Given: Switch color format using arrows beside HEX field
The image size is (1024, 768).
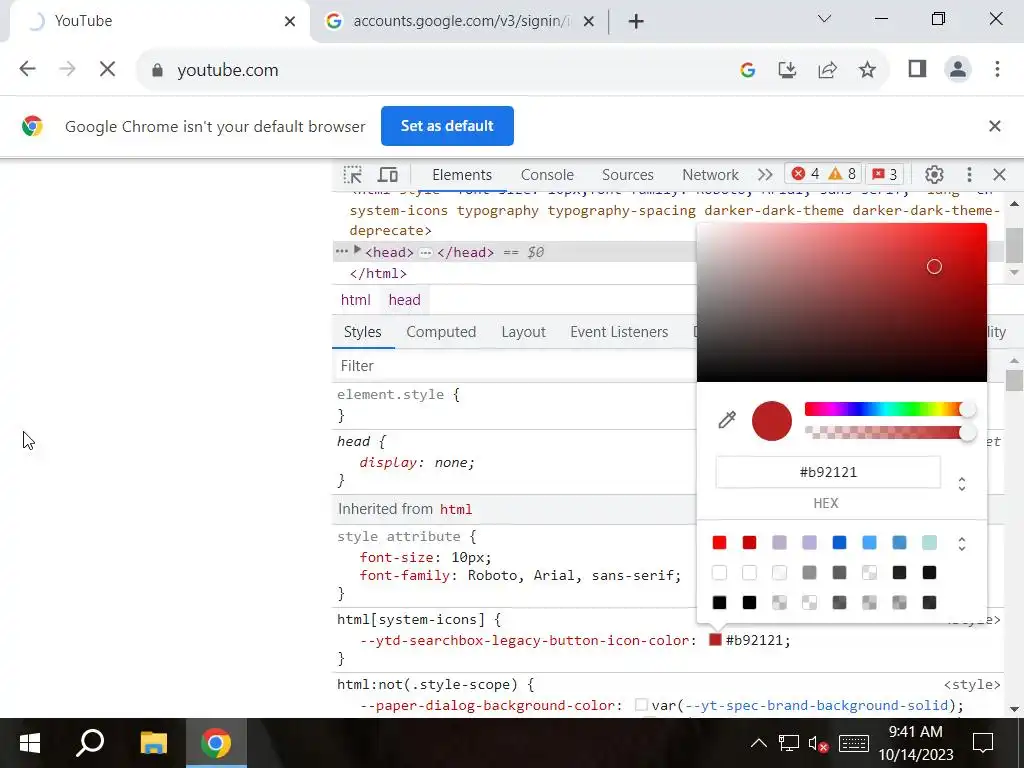Looking at the screenshot, I should [961, 483].
